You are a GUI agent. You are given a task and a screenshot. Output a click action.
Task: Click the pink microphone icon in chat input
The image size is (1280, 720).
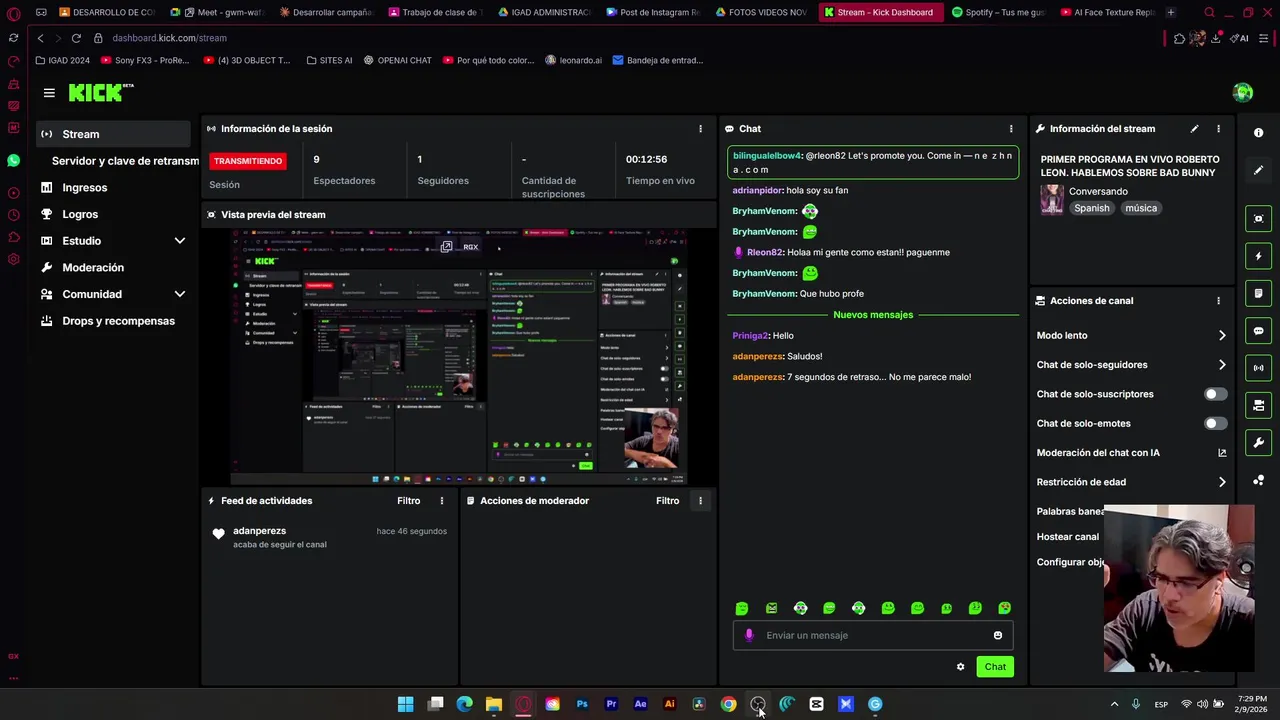pyautogui.click(x=749, y=635)
